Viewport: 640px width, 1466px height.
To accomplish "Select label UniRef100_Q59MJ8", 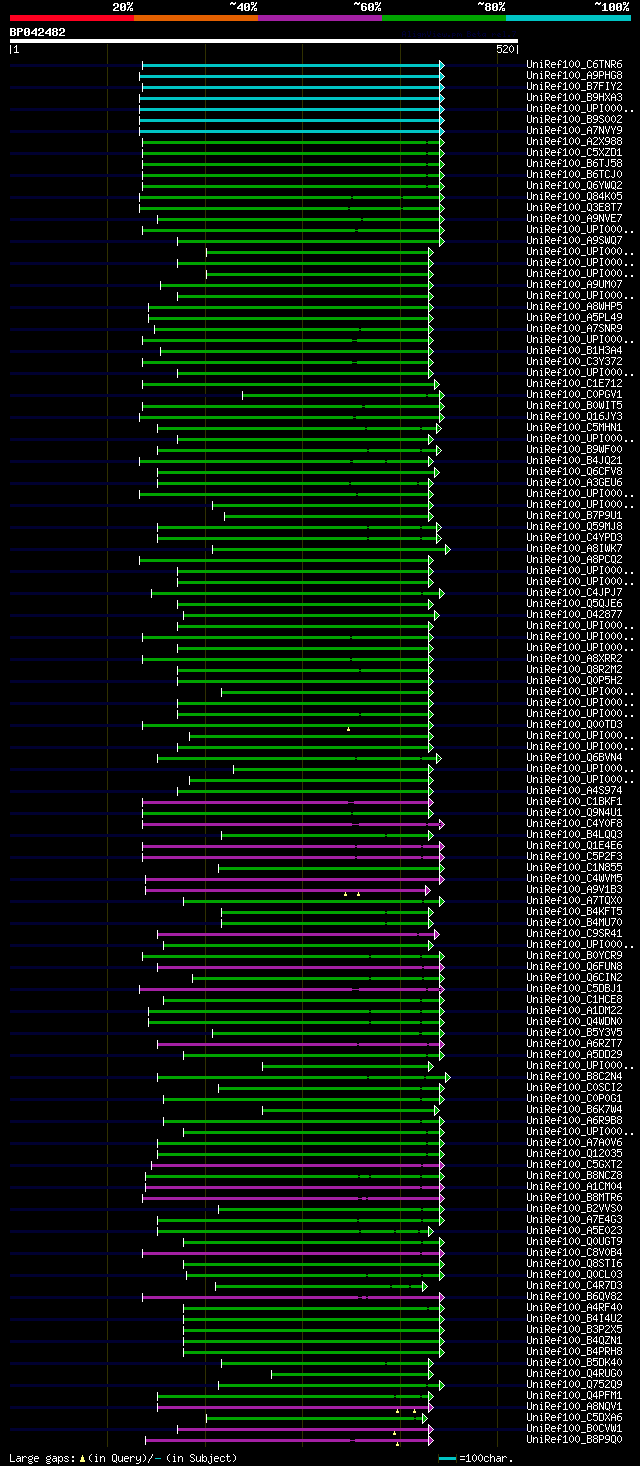I will click(574, 527).
